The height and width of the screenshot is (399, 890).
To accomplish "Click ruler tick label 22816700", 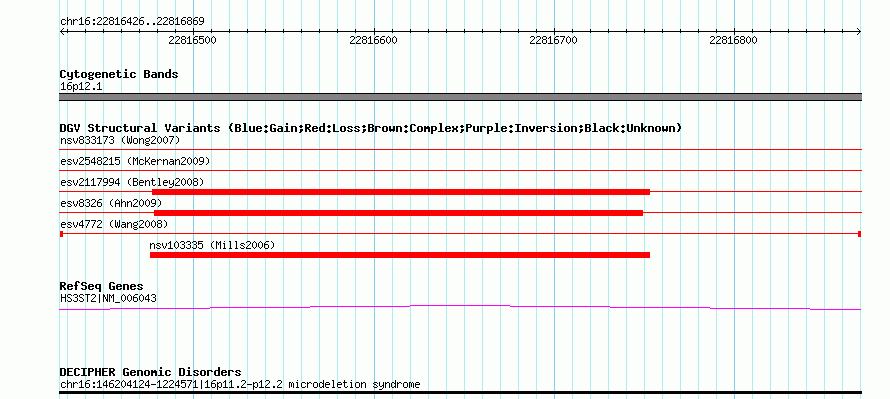I will click(553, 40).
